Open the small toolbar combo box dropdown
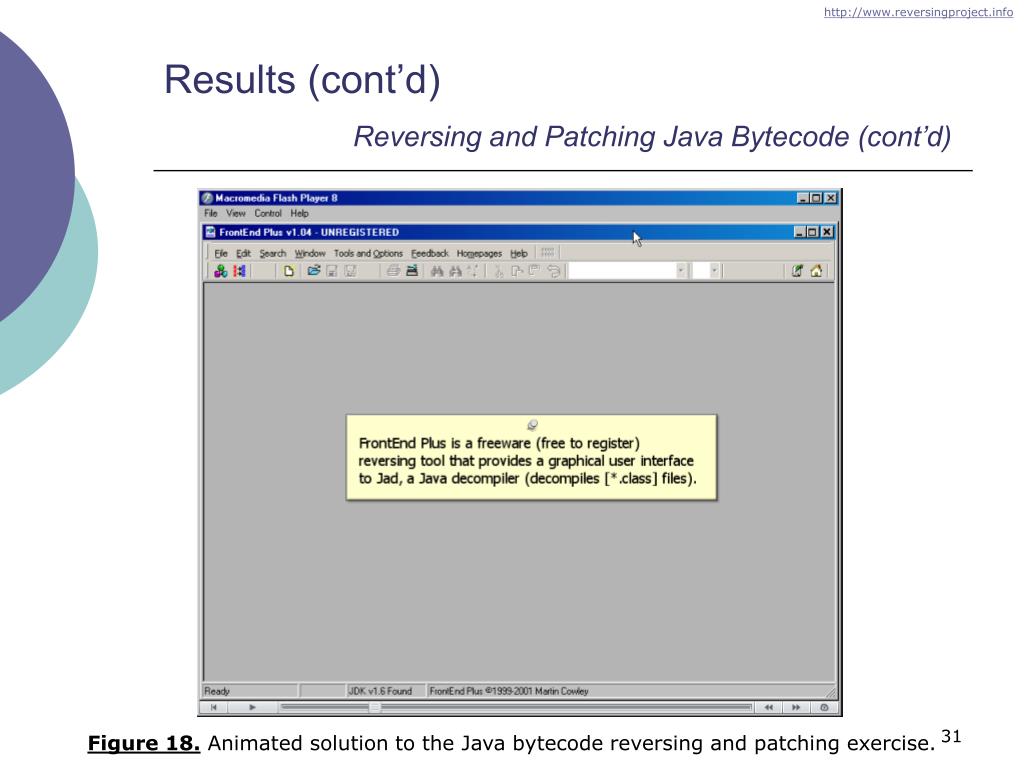This screenshot has height=768, width=1024. pyautogui.click(x=714, y=270)
